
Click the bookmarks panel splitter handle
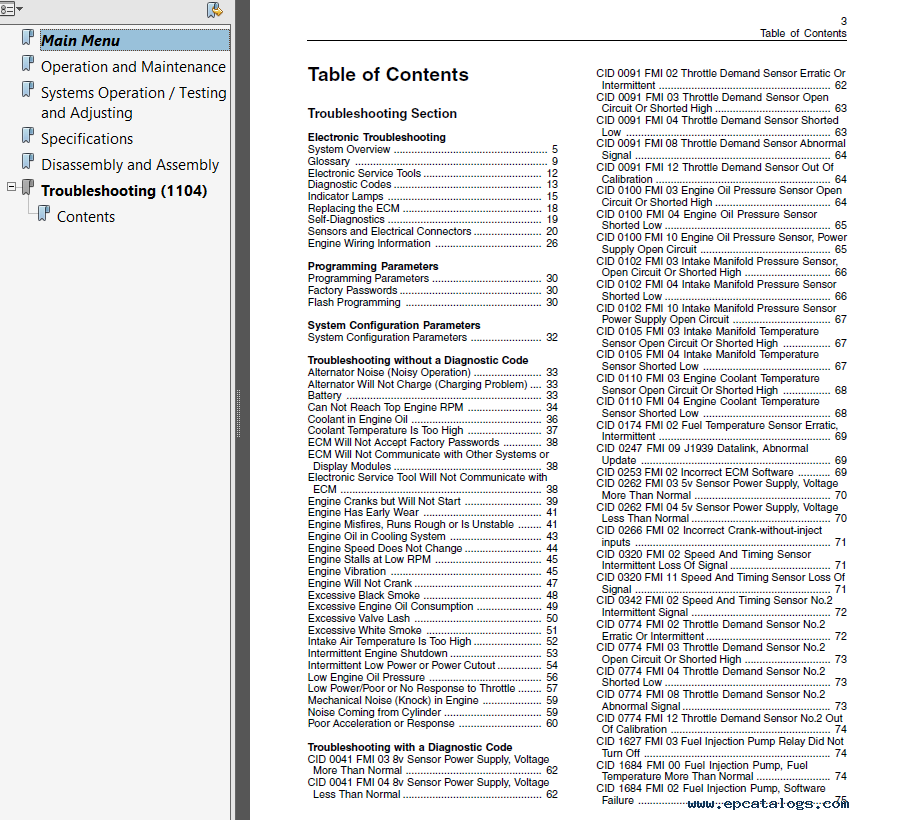pos(238,413)
